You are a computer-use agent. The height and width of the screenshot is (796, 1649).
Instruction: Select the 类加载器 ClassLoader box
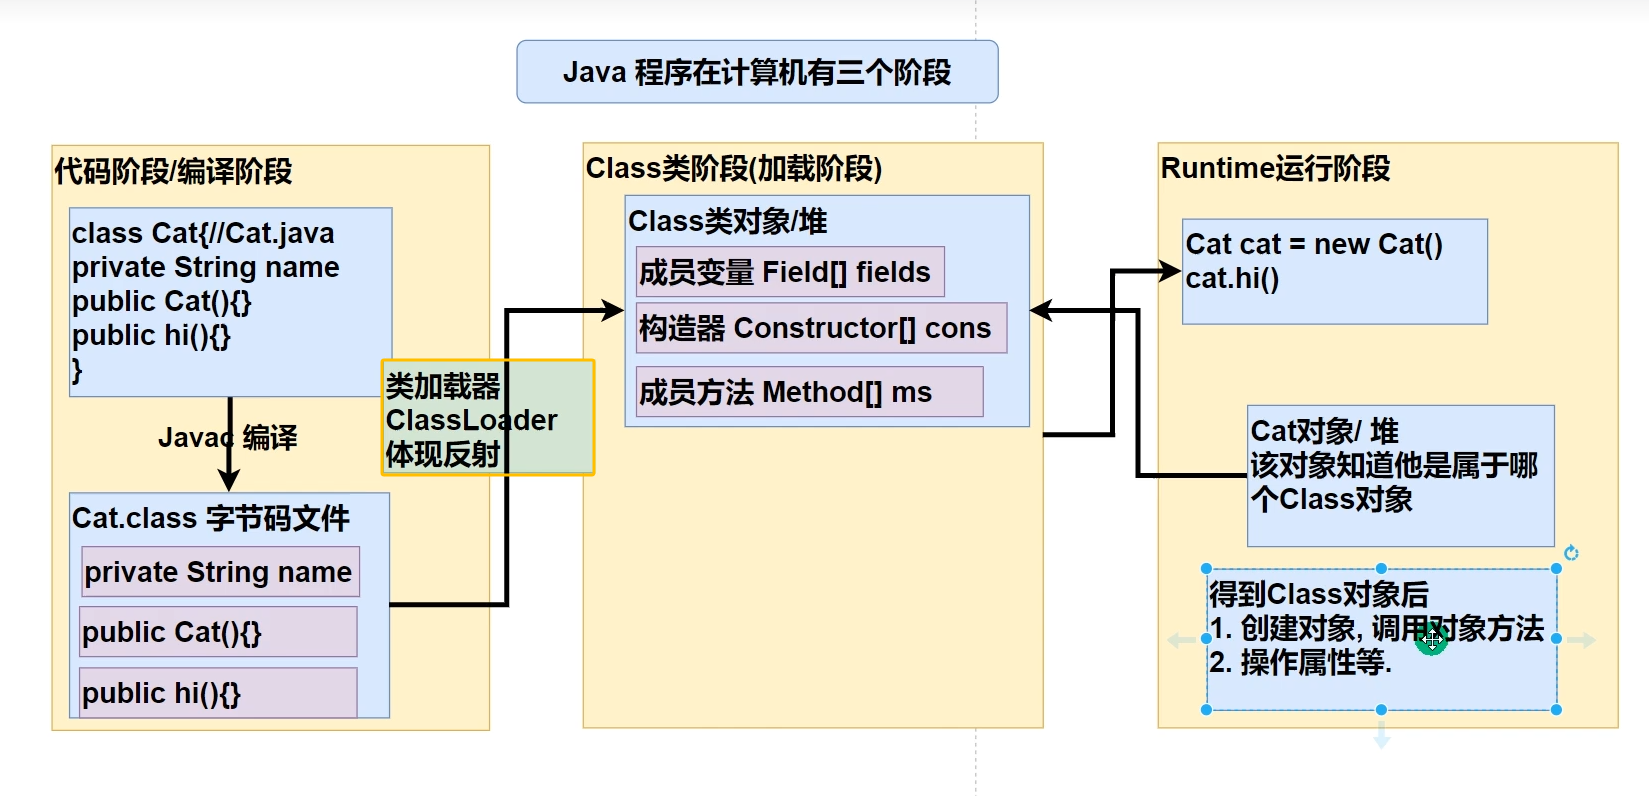coord(488,417)
